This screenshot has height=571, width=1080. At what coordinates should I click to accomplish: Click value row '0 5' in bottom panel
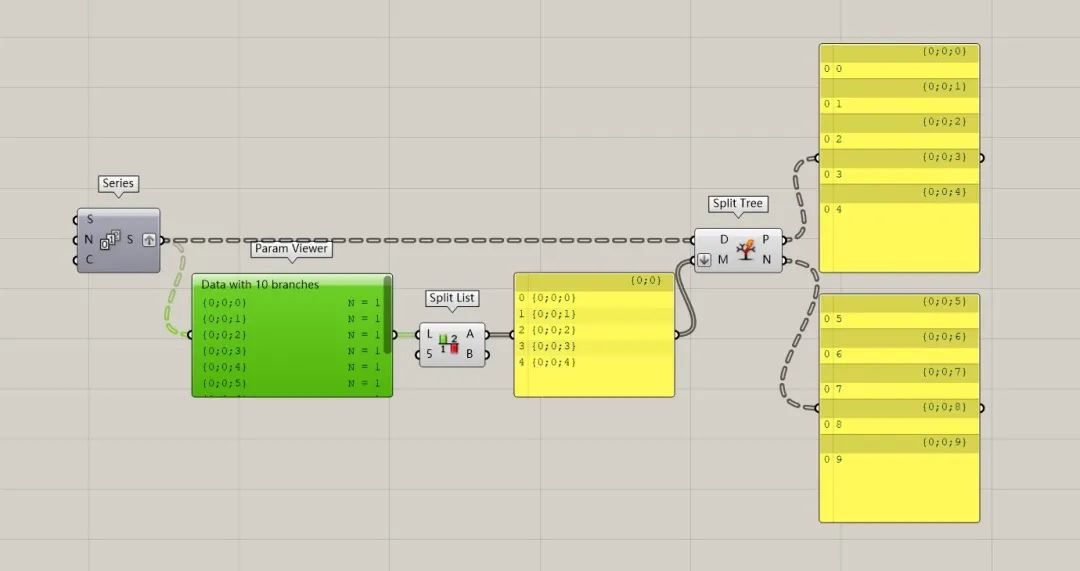click(x=899, y=320)
